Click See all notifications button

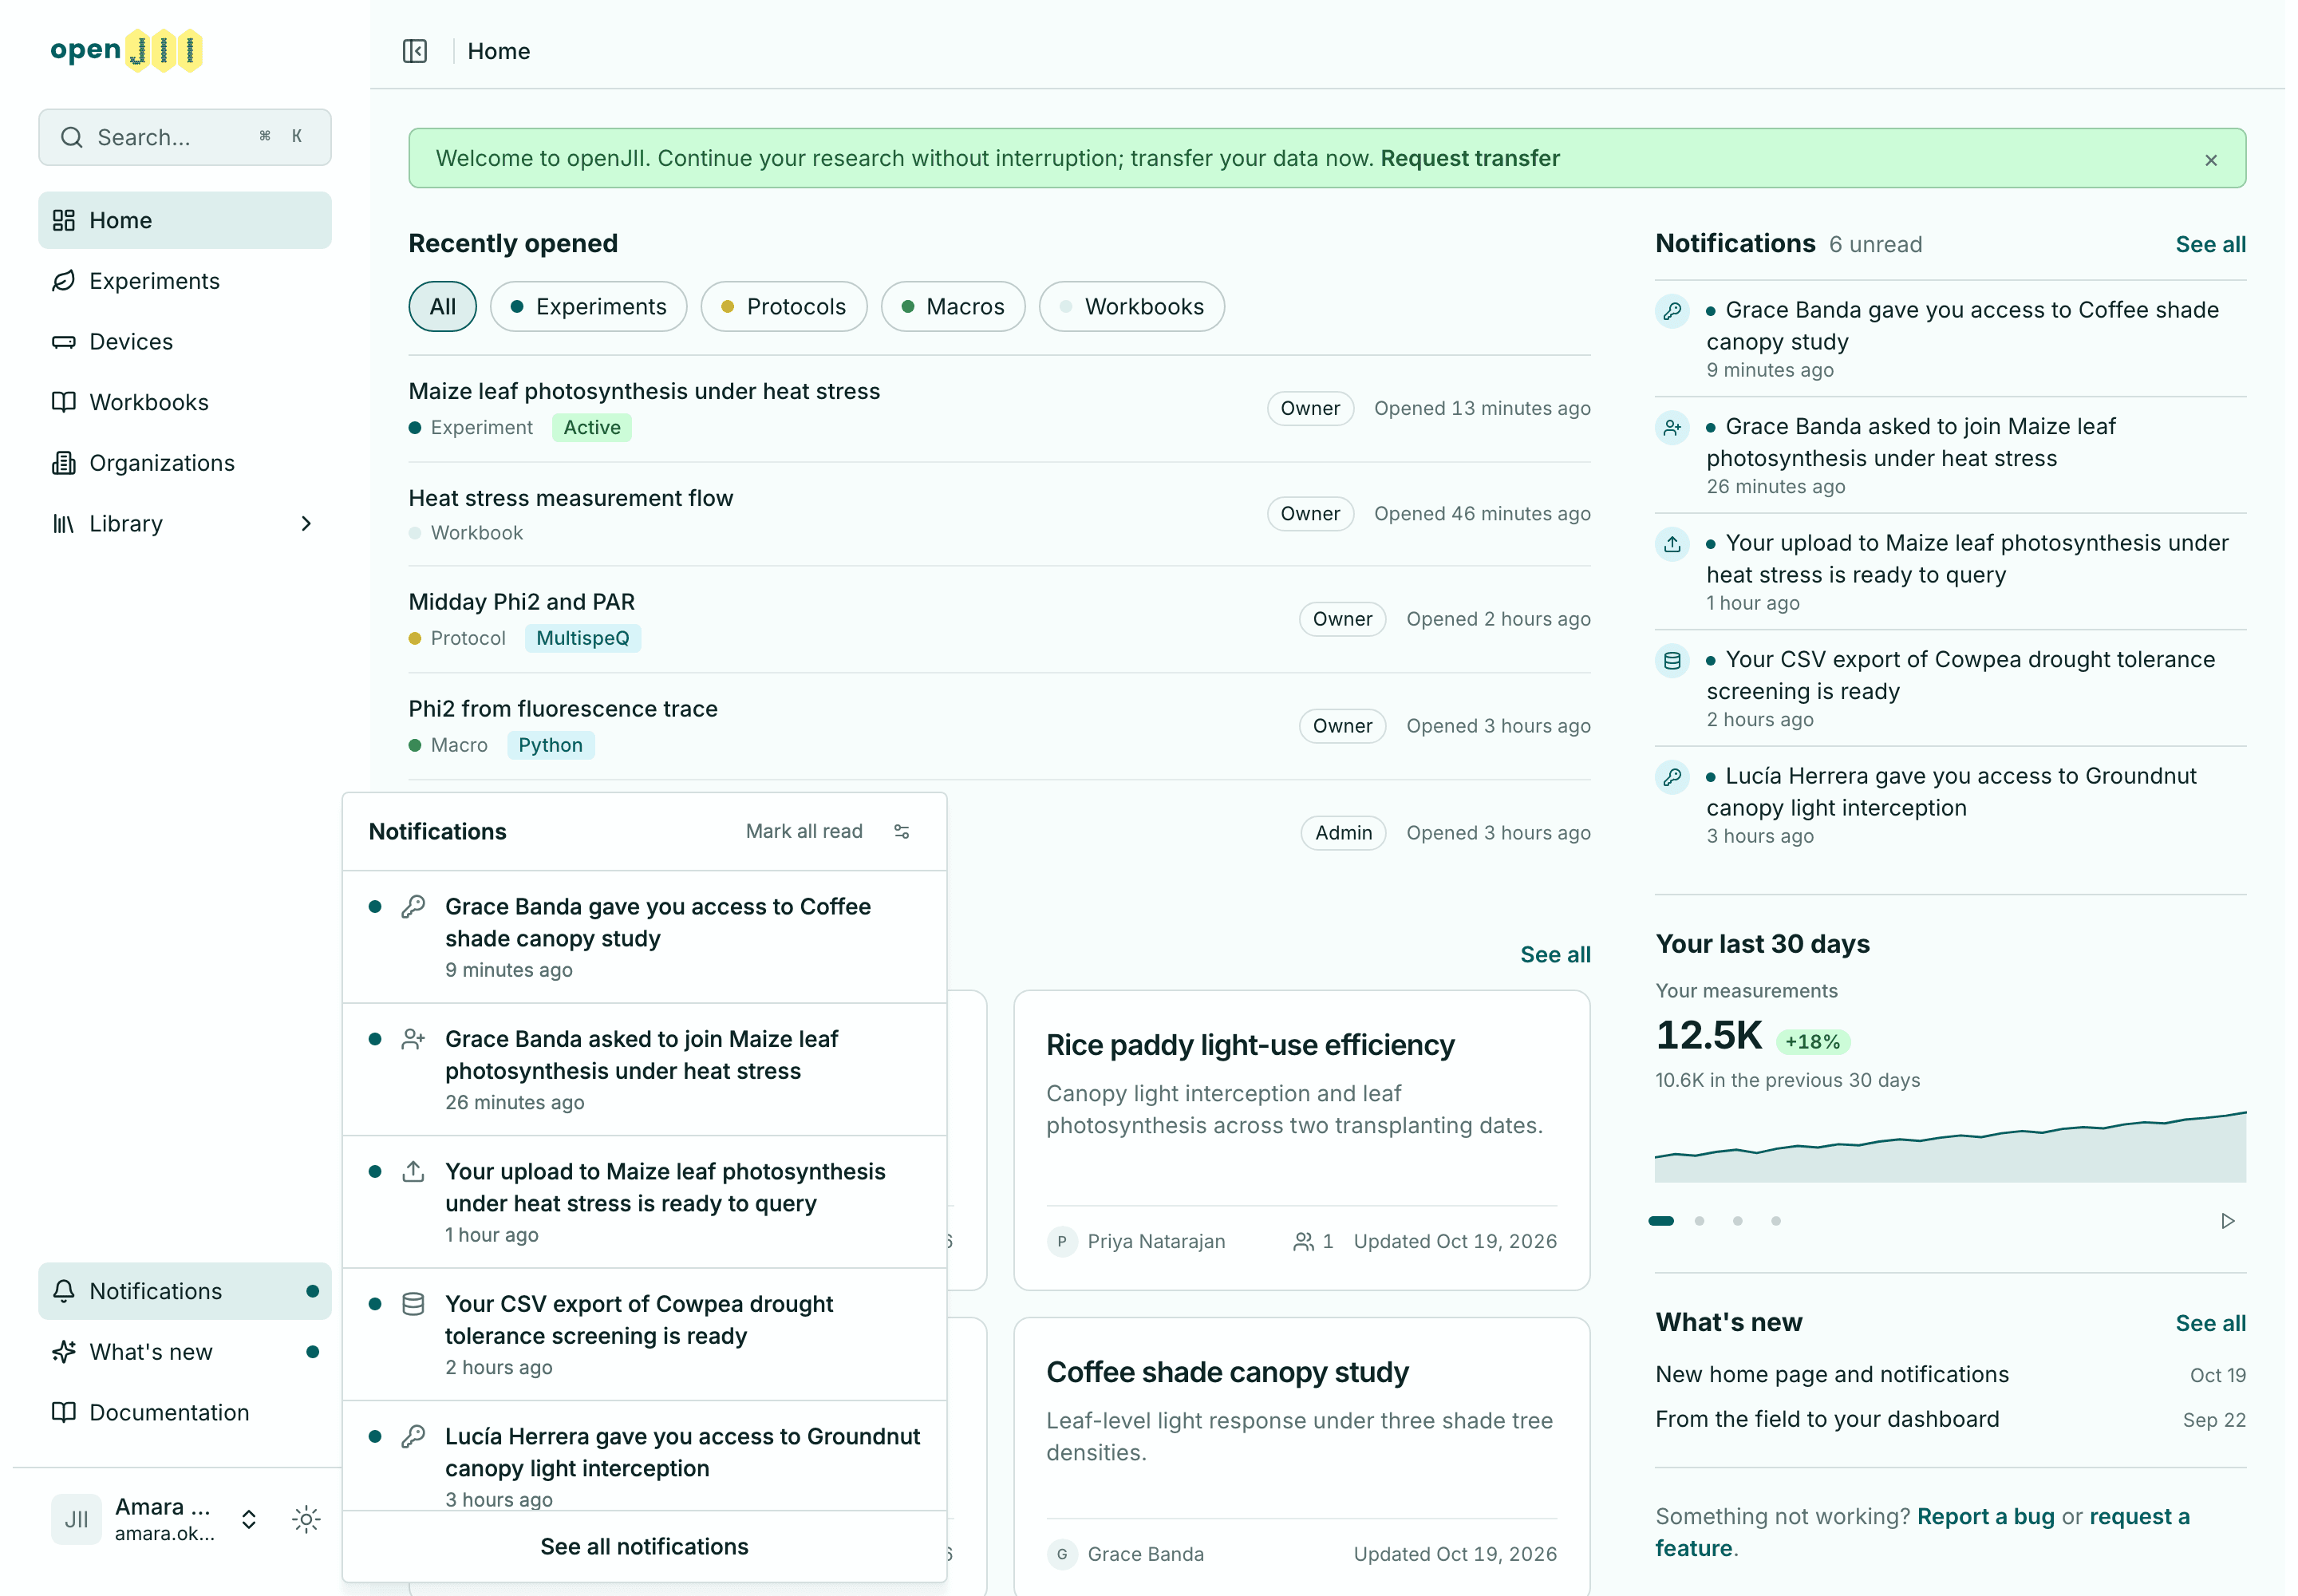[644, 1547]
